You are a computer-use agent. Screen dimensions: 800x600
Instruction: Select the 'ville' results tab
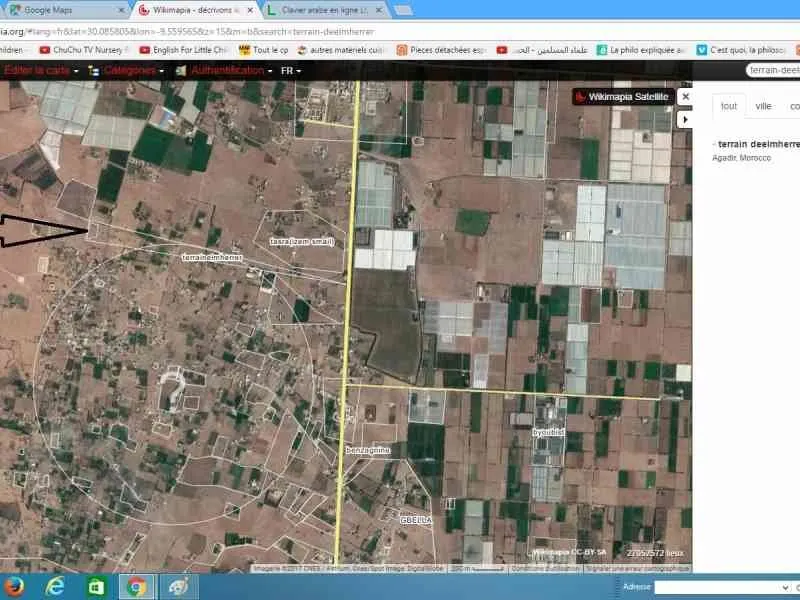point(763,106)
